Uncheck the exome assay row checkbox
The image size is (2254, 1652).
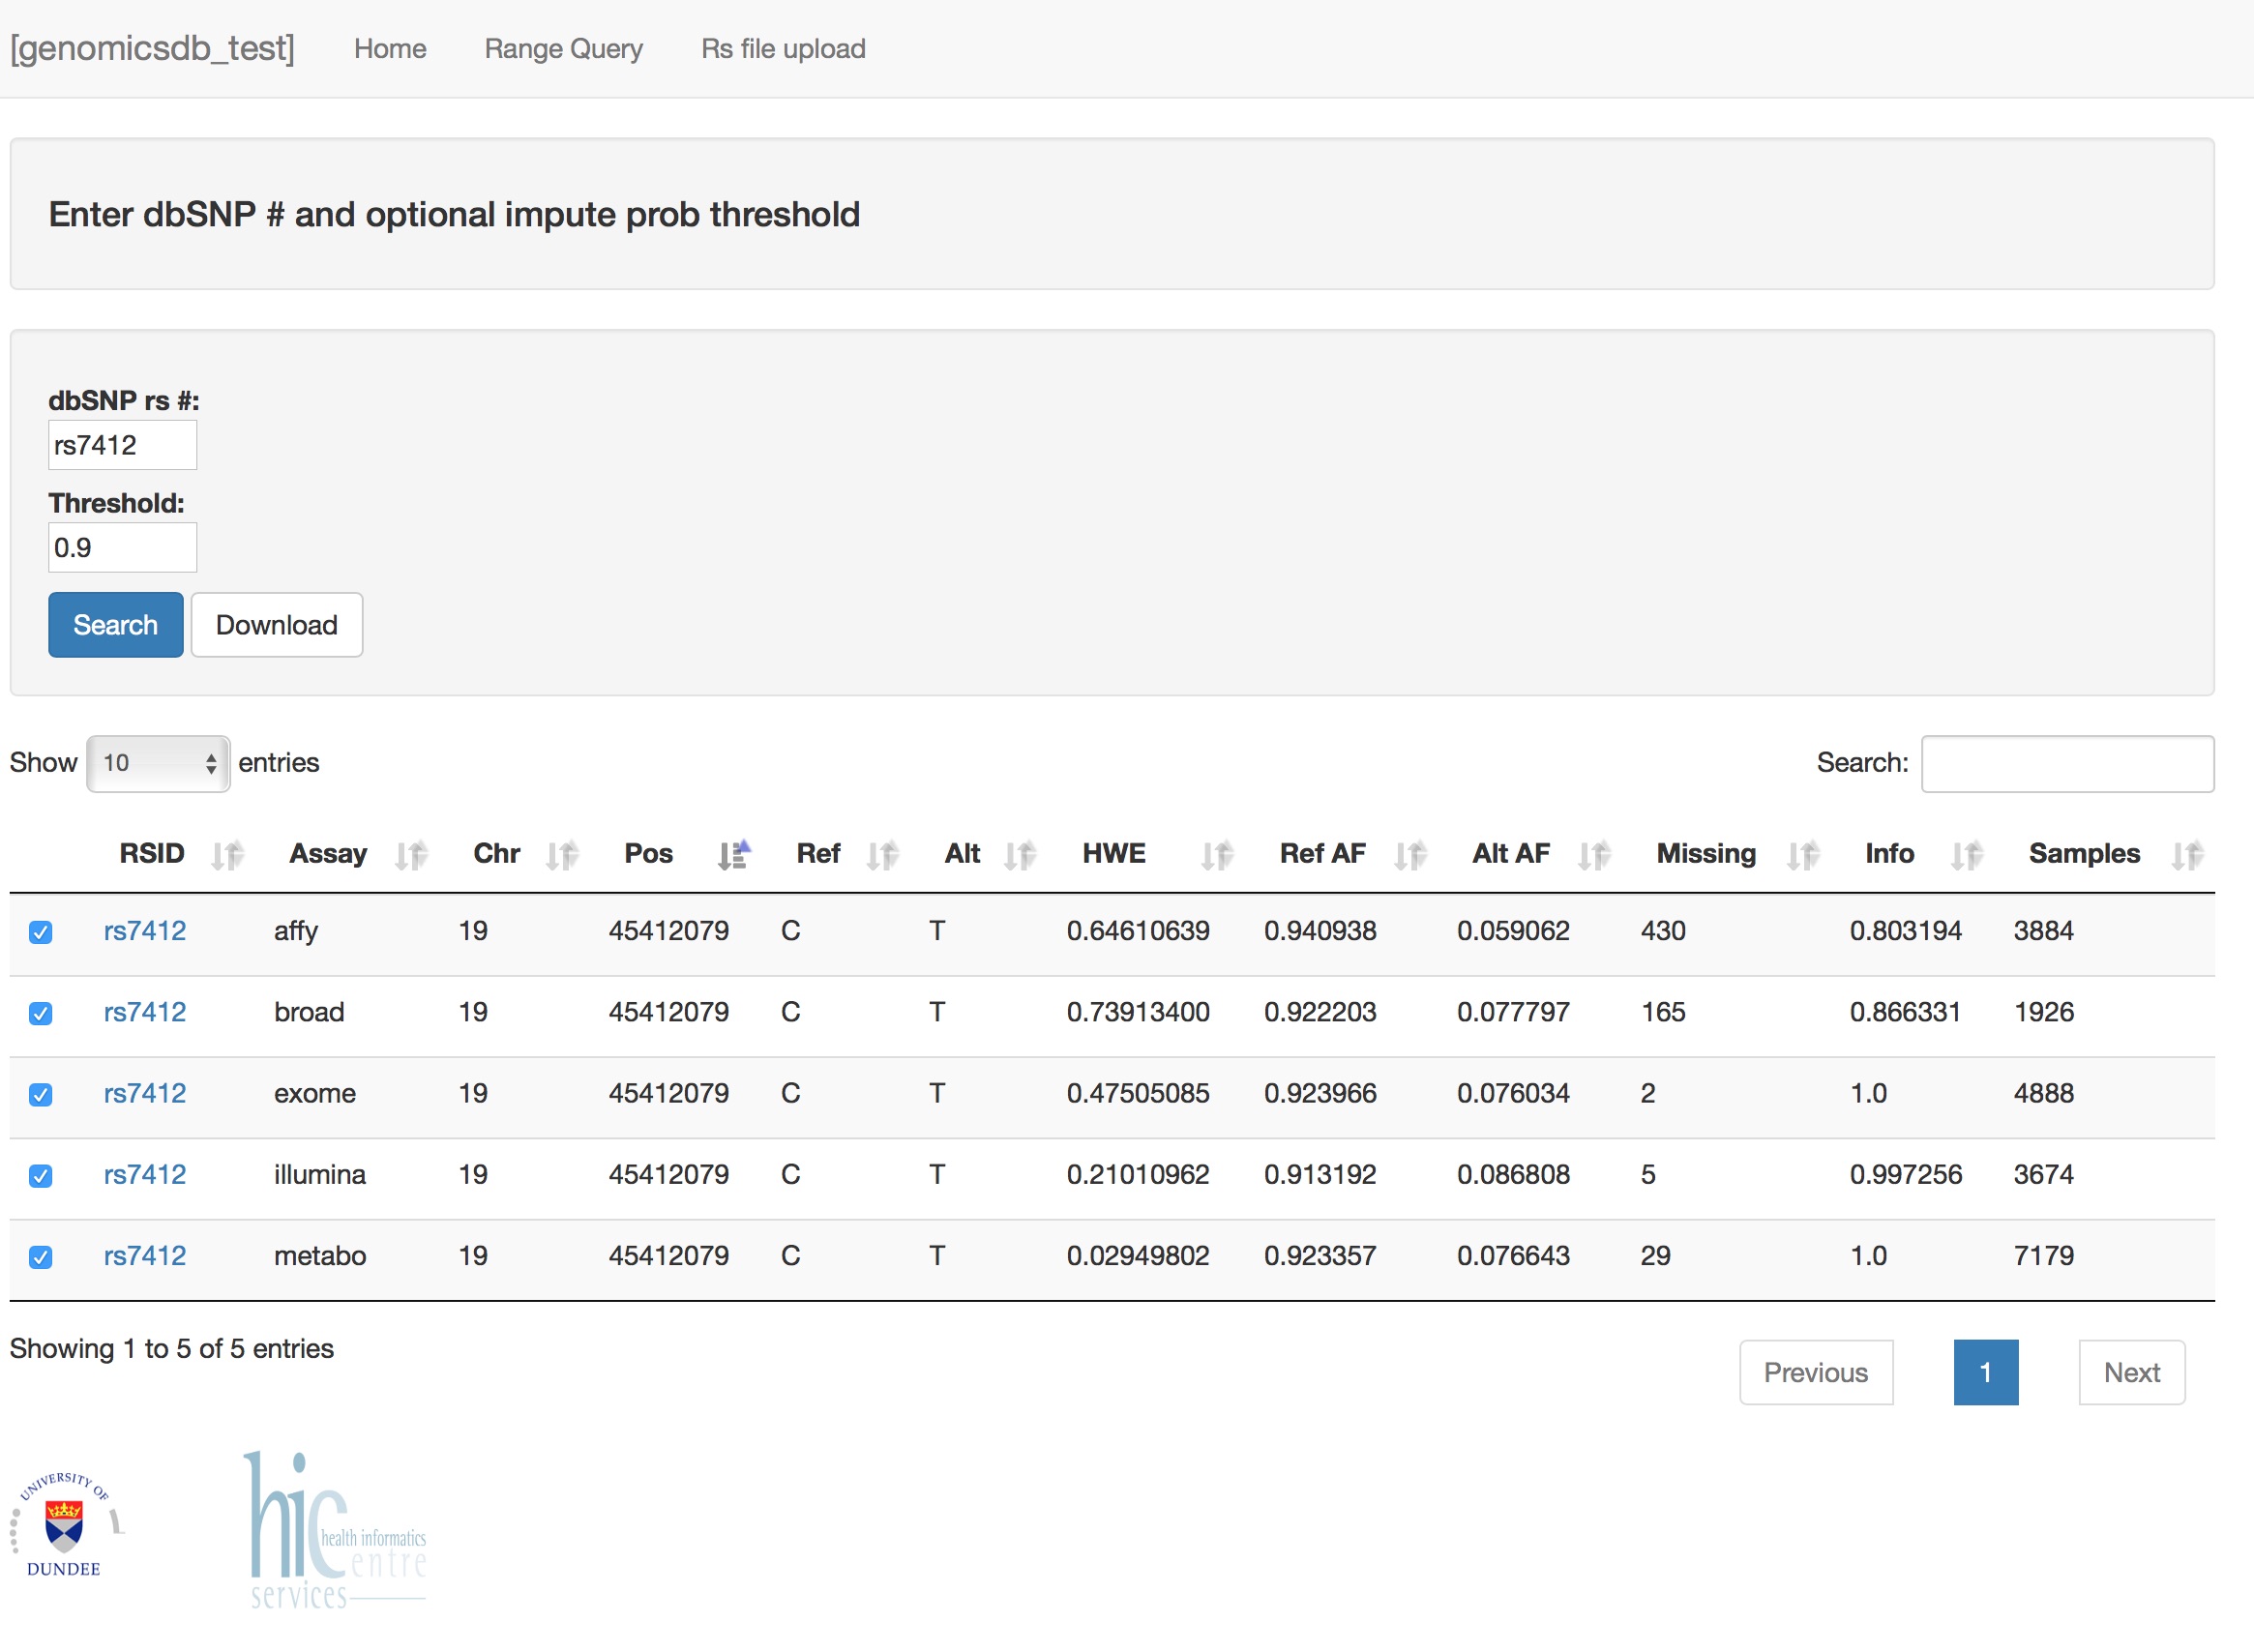(x=41, y=1095)
